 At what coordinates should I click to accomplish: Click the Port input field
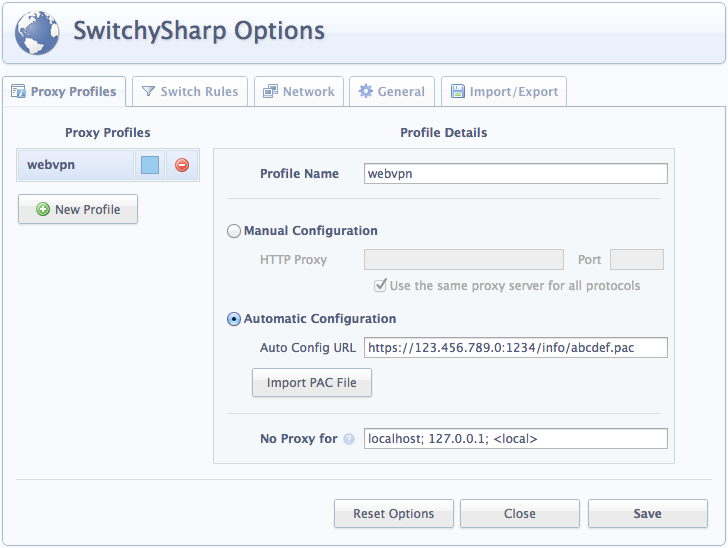[637, 260]
